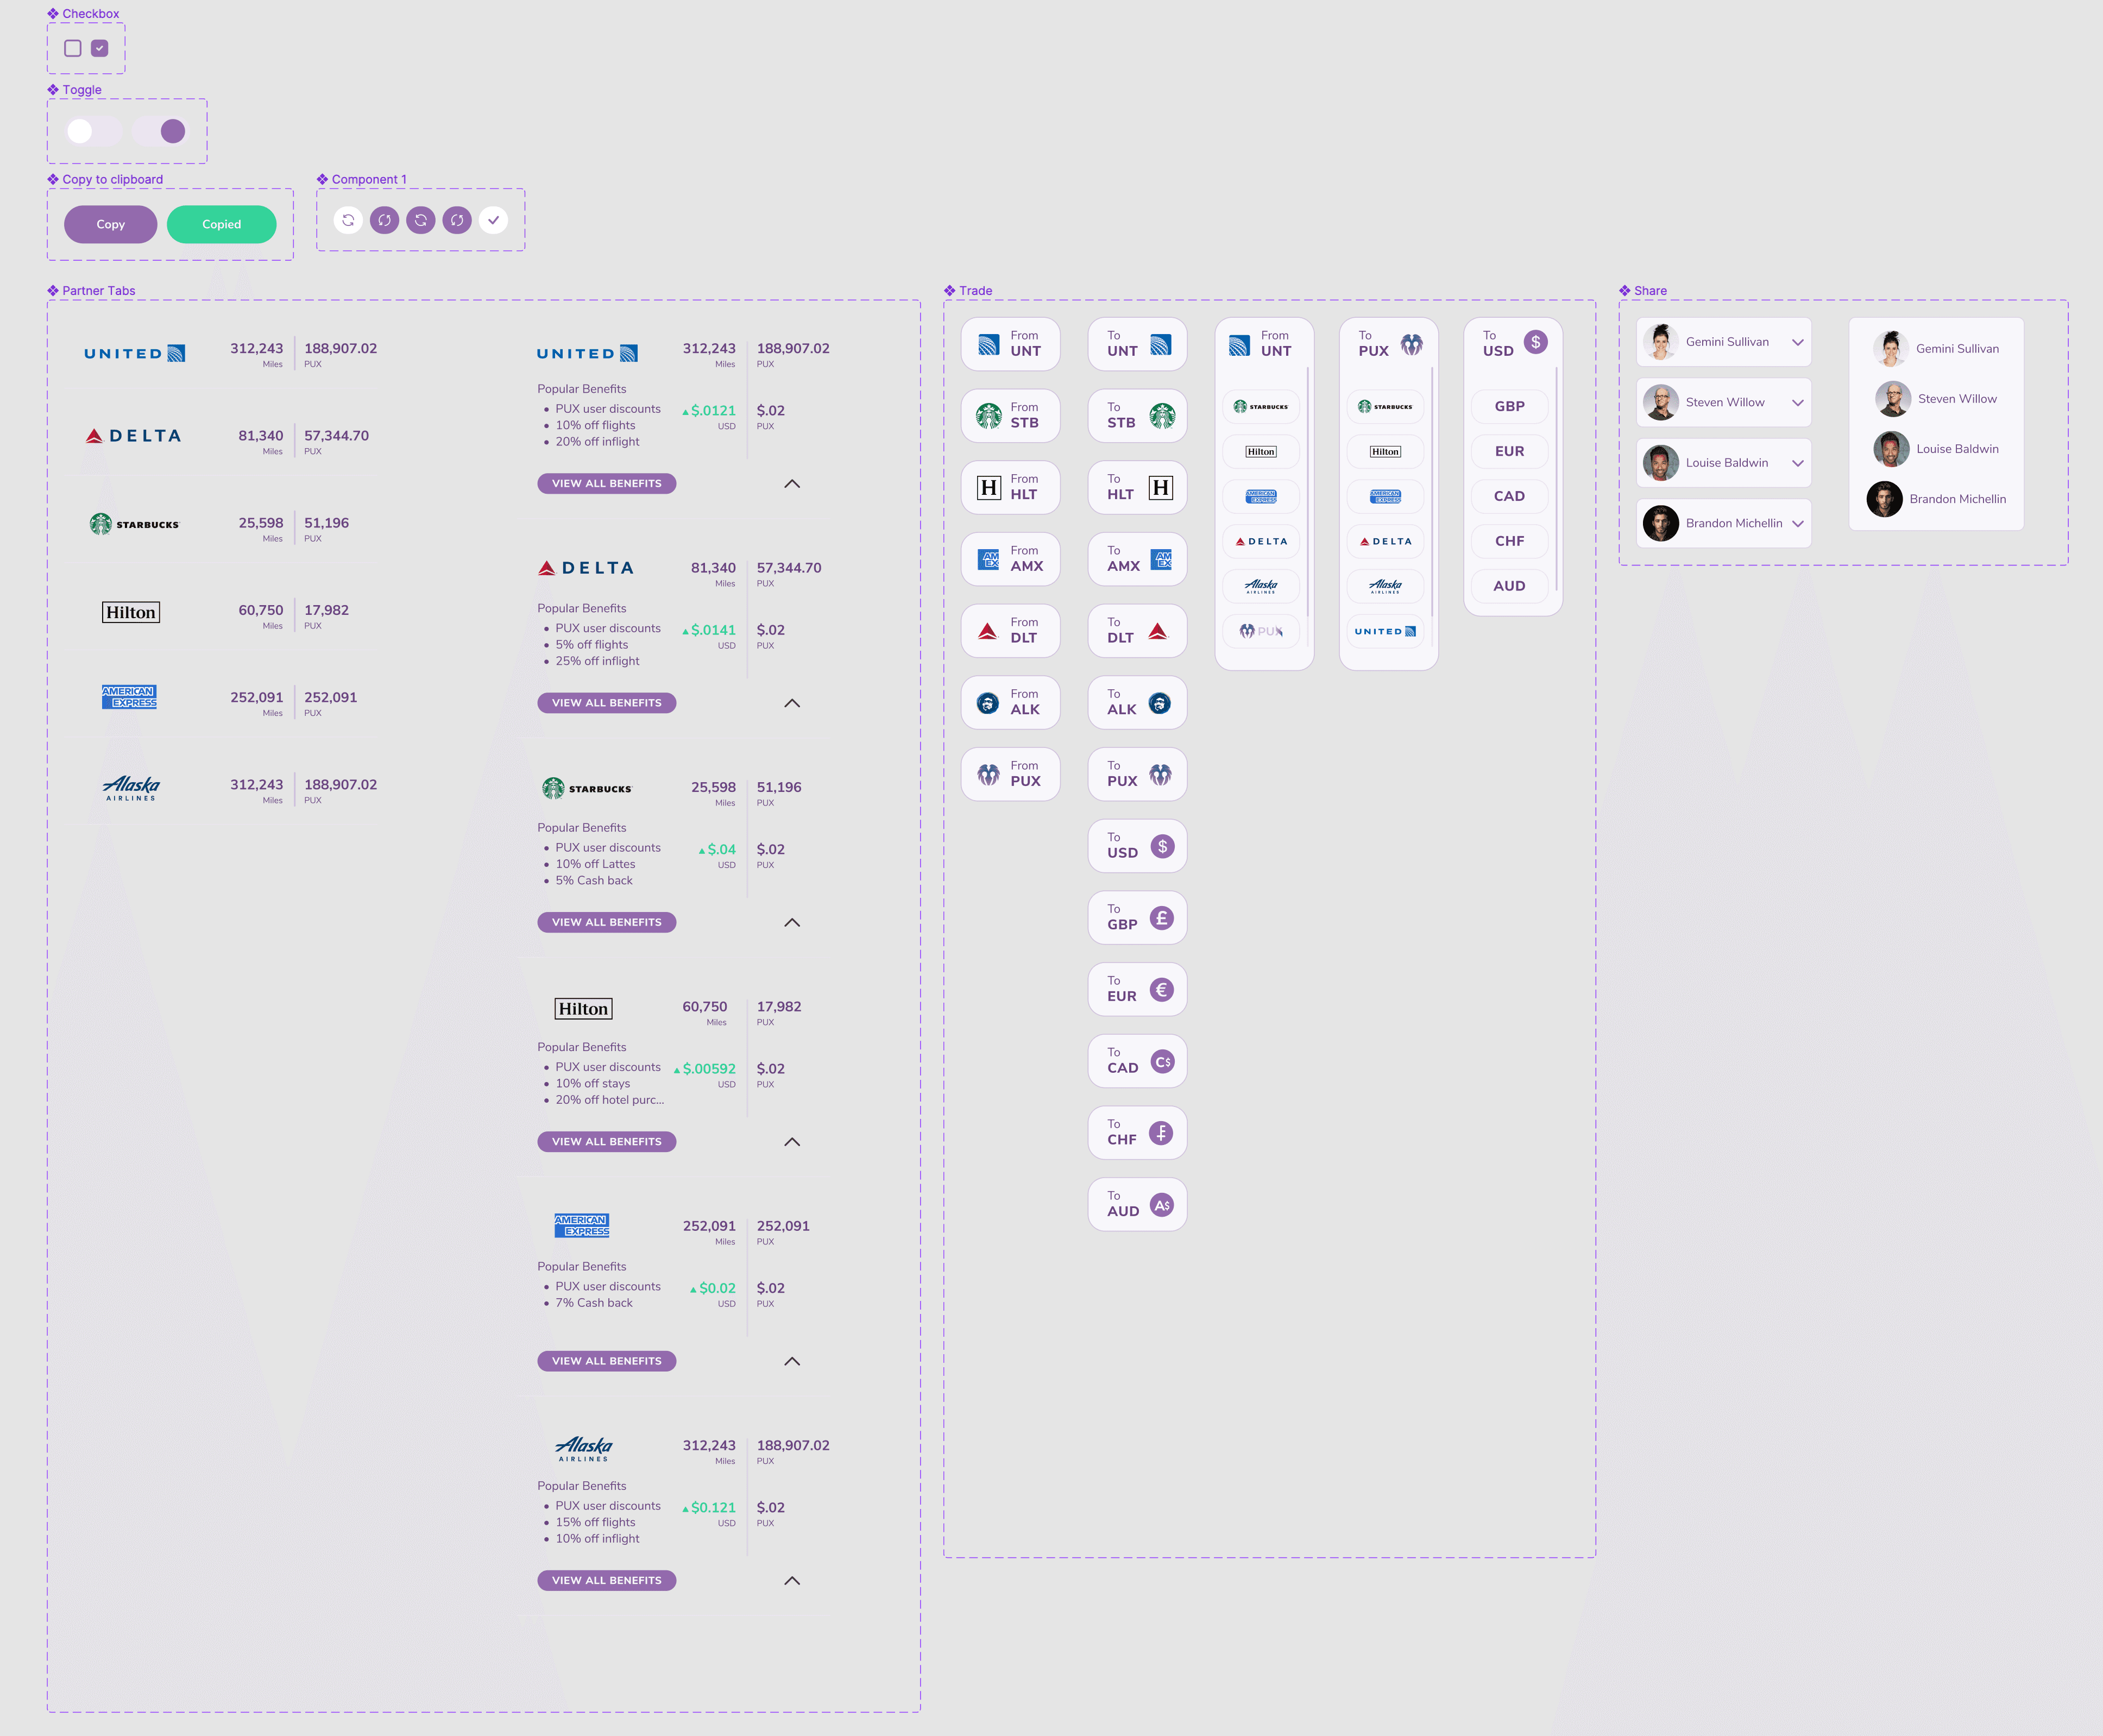Open the Gemini Sullivan dropdown chevron
2103x1736 pixels.
(1797, 342)
